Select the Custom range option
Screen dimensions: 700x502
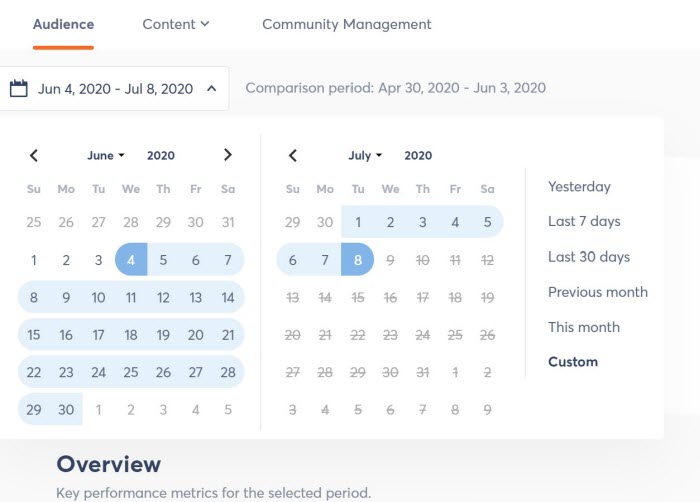[x=573, y=362]
